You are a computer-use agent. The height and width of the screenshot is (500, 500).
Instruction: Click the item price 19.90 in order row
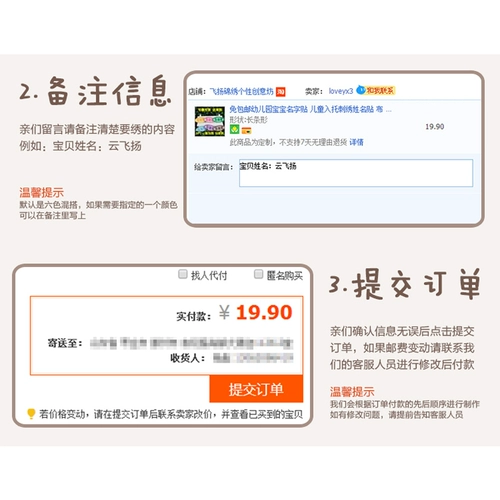coord(435,127)
